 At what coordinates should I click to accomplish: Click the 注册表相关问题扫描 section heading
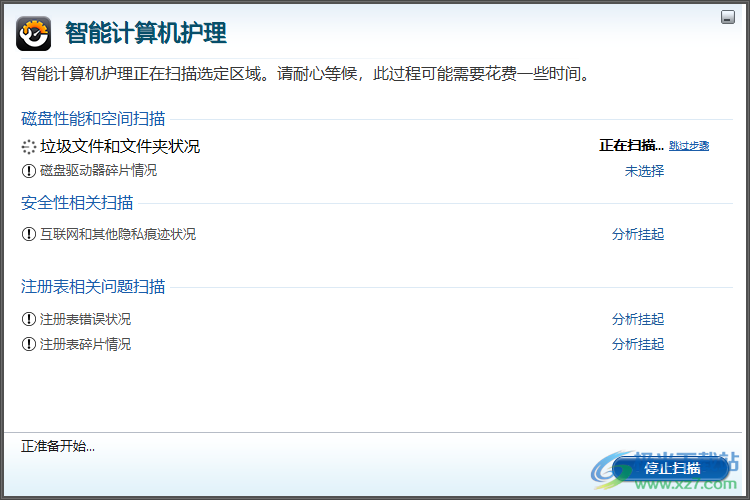(93, 287)
